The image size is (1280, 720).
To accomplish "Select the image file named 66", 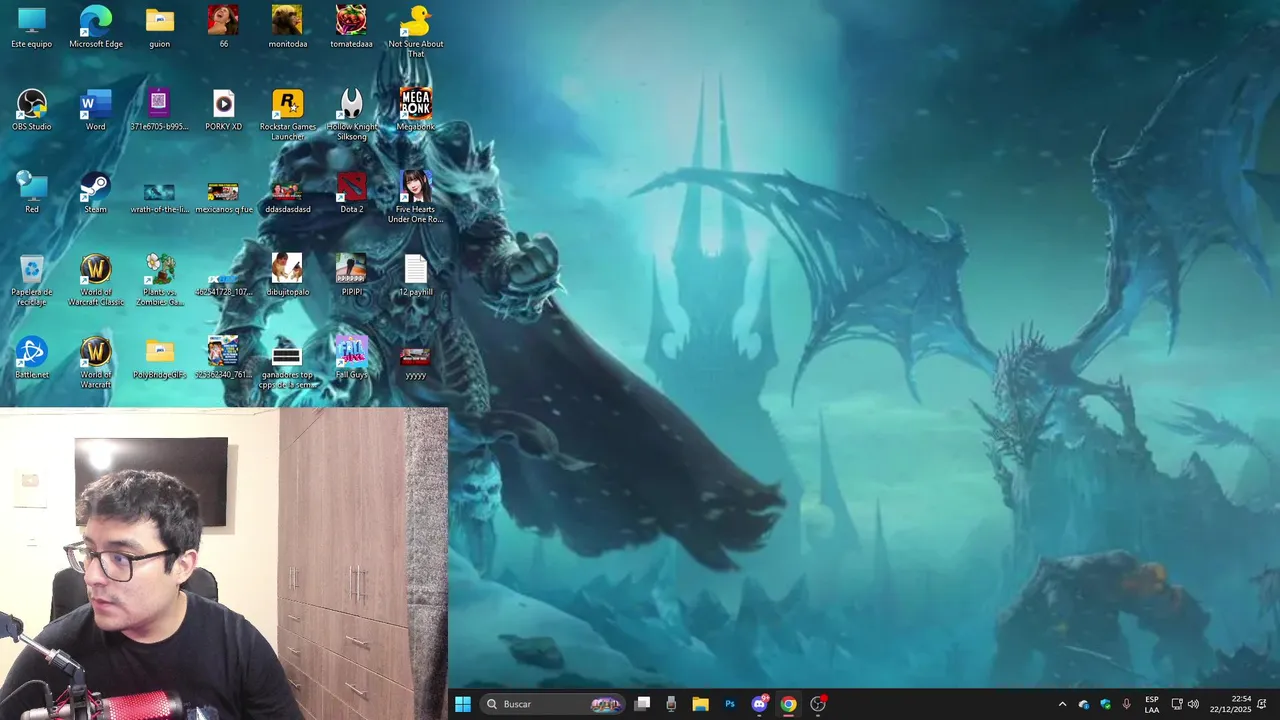I will (223, 27).
